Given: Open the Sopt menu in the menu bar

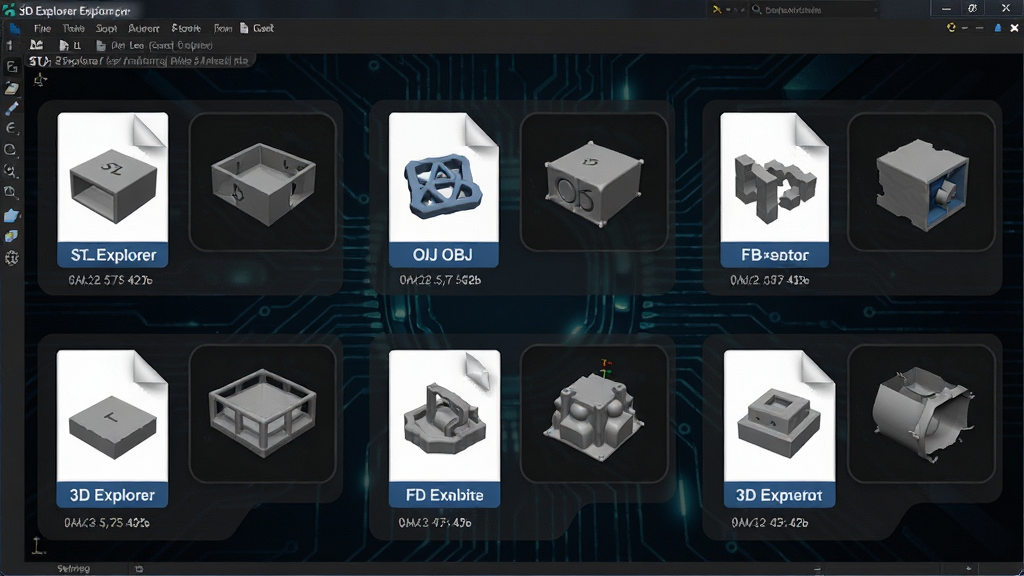Looking at the screenshot, I should coord(106,28).
